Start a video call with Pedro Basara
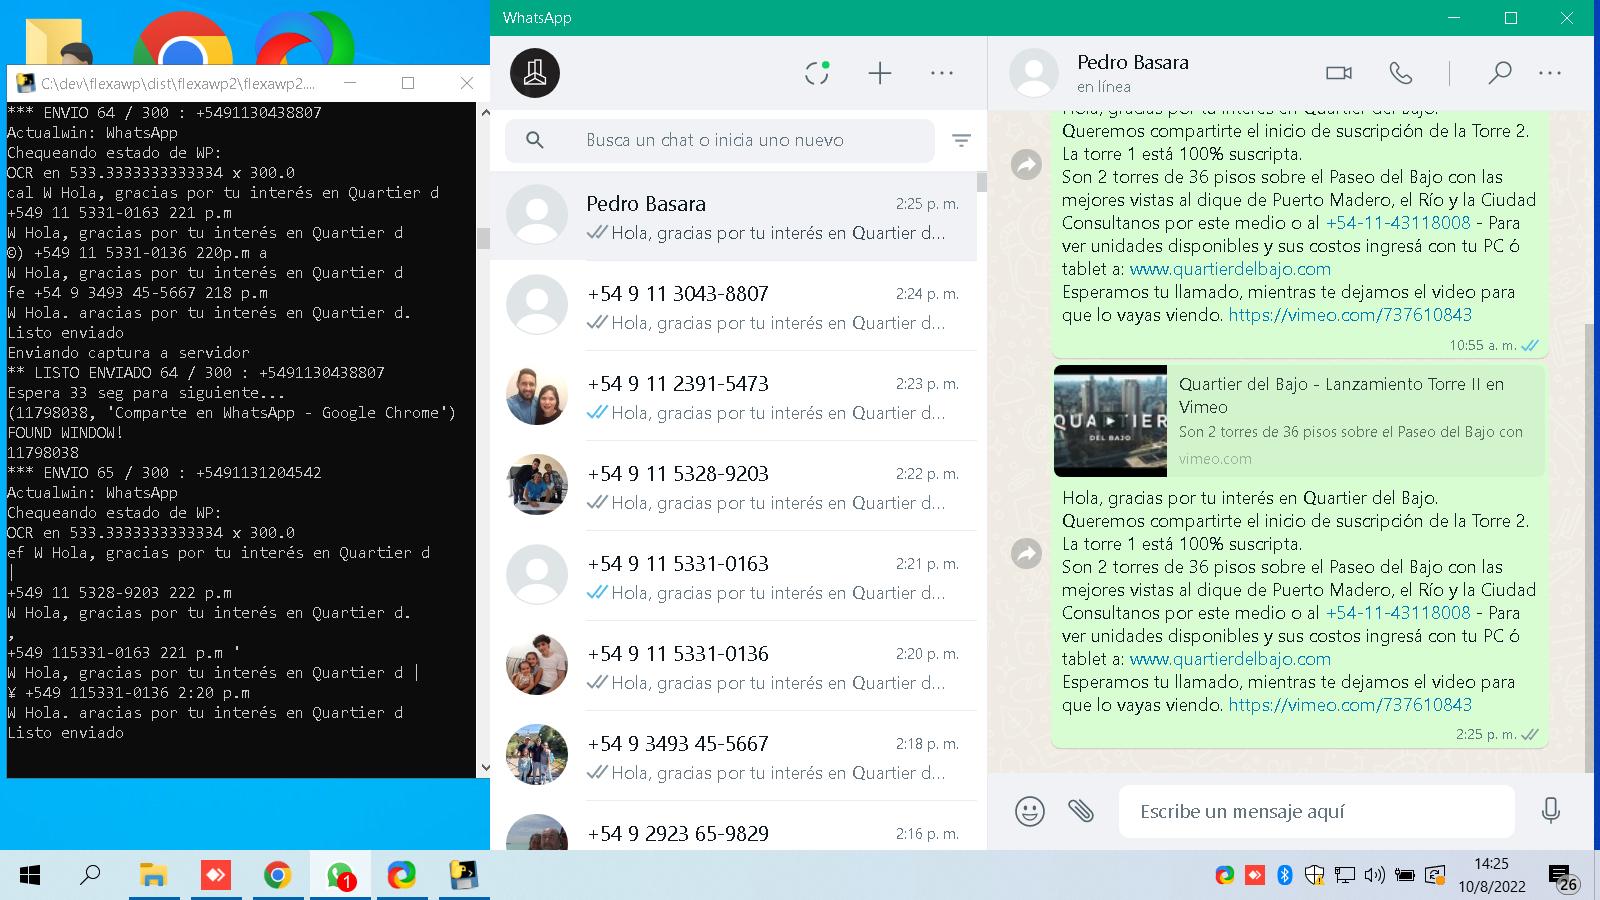Image resolution: width=1600 pixels, height=900 pixels. pos(1339,73)
